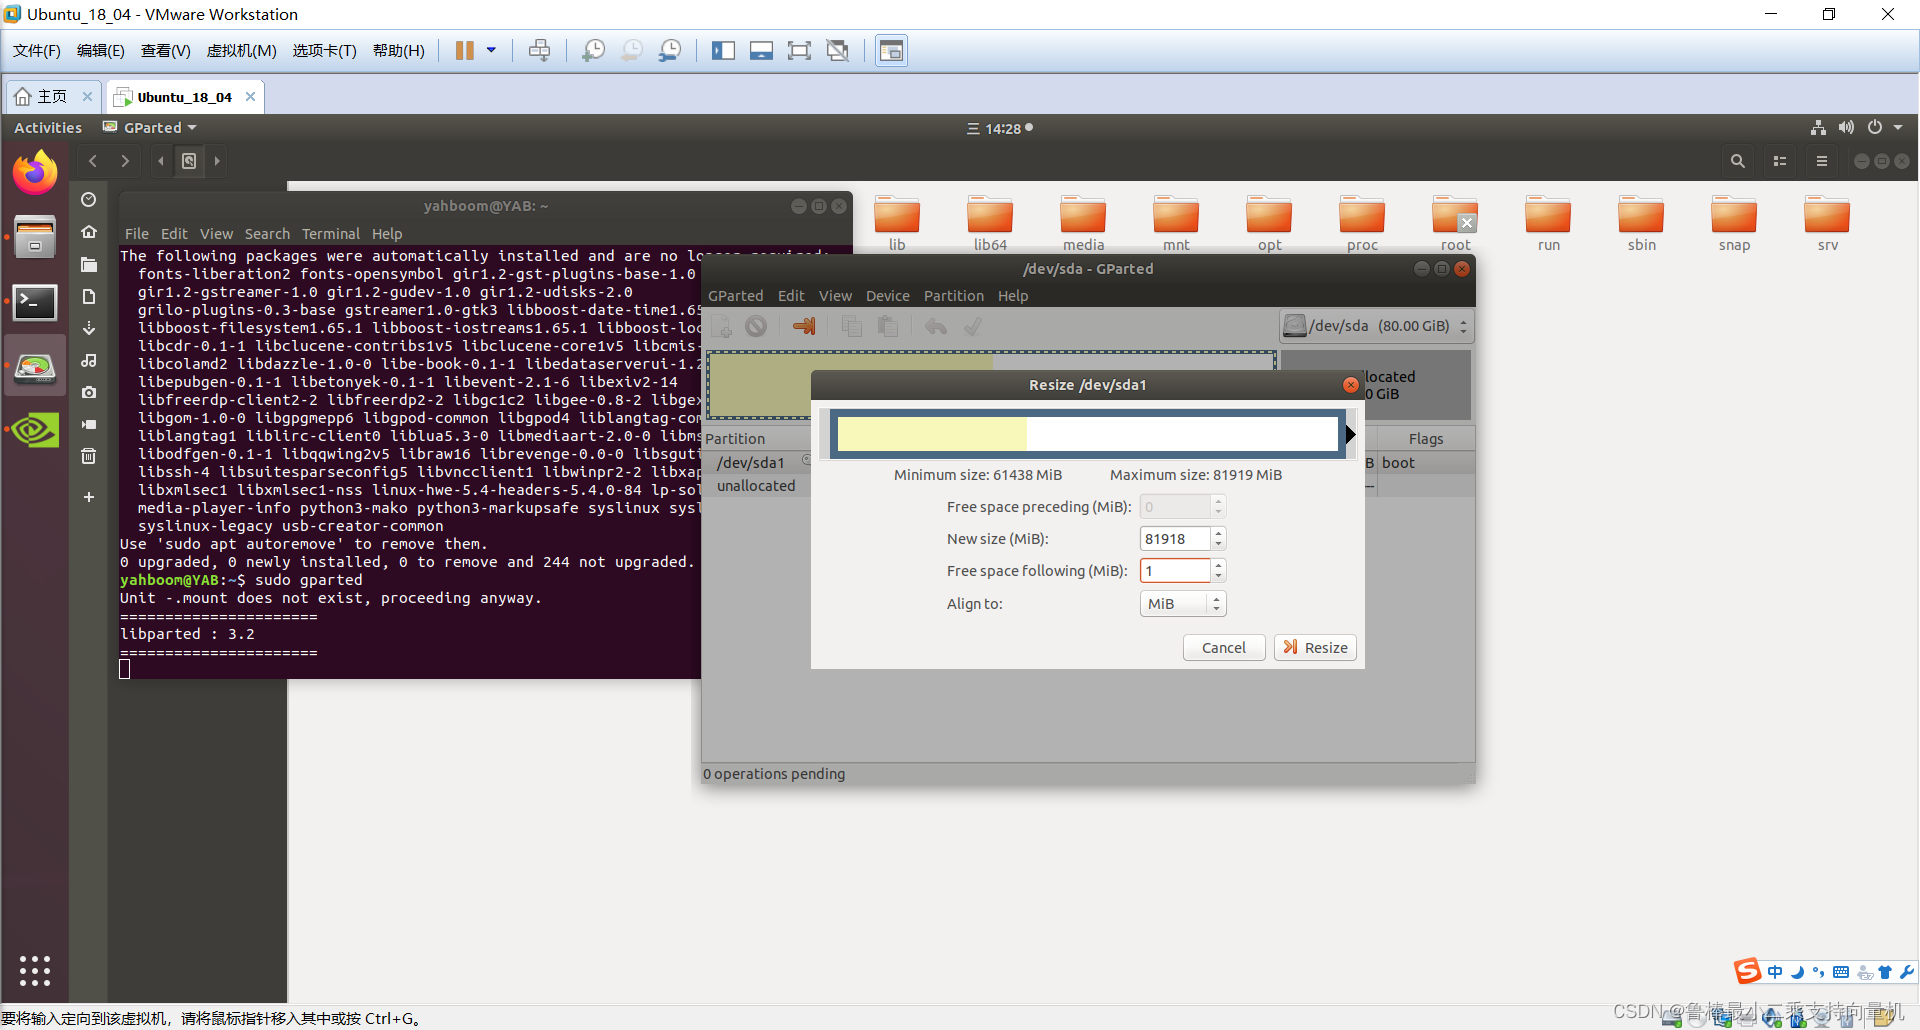The height and width of the screenshot is (1030, 1920).
Task: Open Terminal menu in terminal window
Action: point(331,234)
